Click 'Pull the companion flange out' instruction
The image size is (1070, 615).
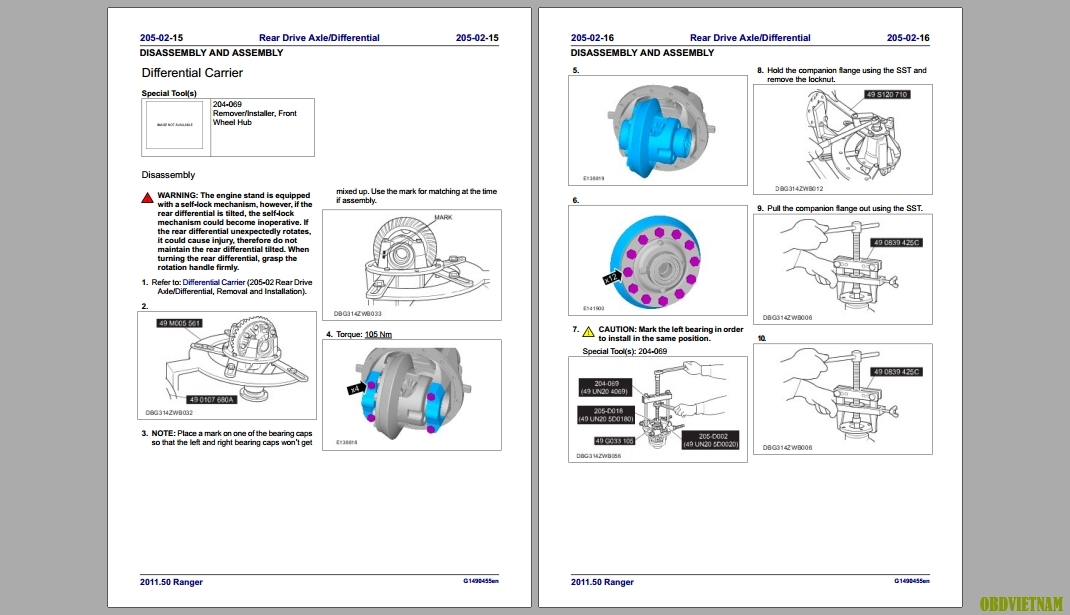pyautogui.click(x=845, y=208)
